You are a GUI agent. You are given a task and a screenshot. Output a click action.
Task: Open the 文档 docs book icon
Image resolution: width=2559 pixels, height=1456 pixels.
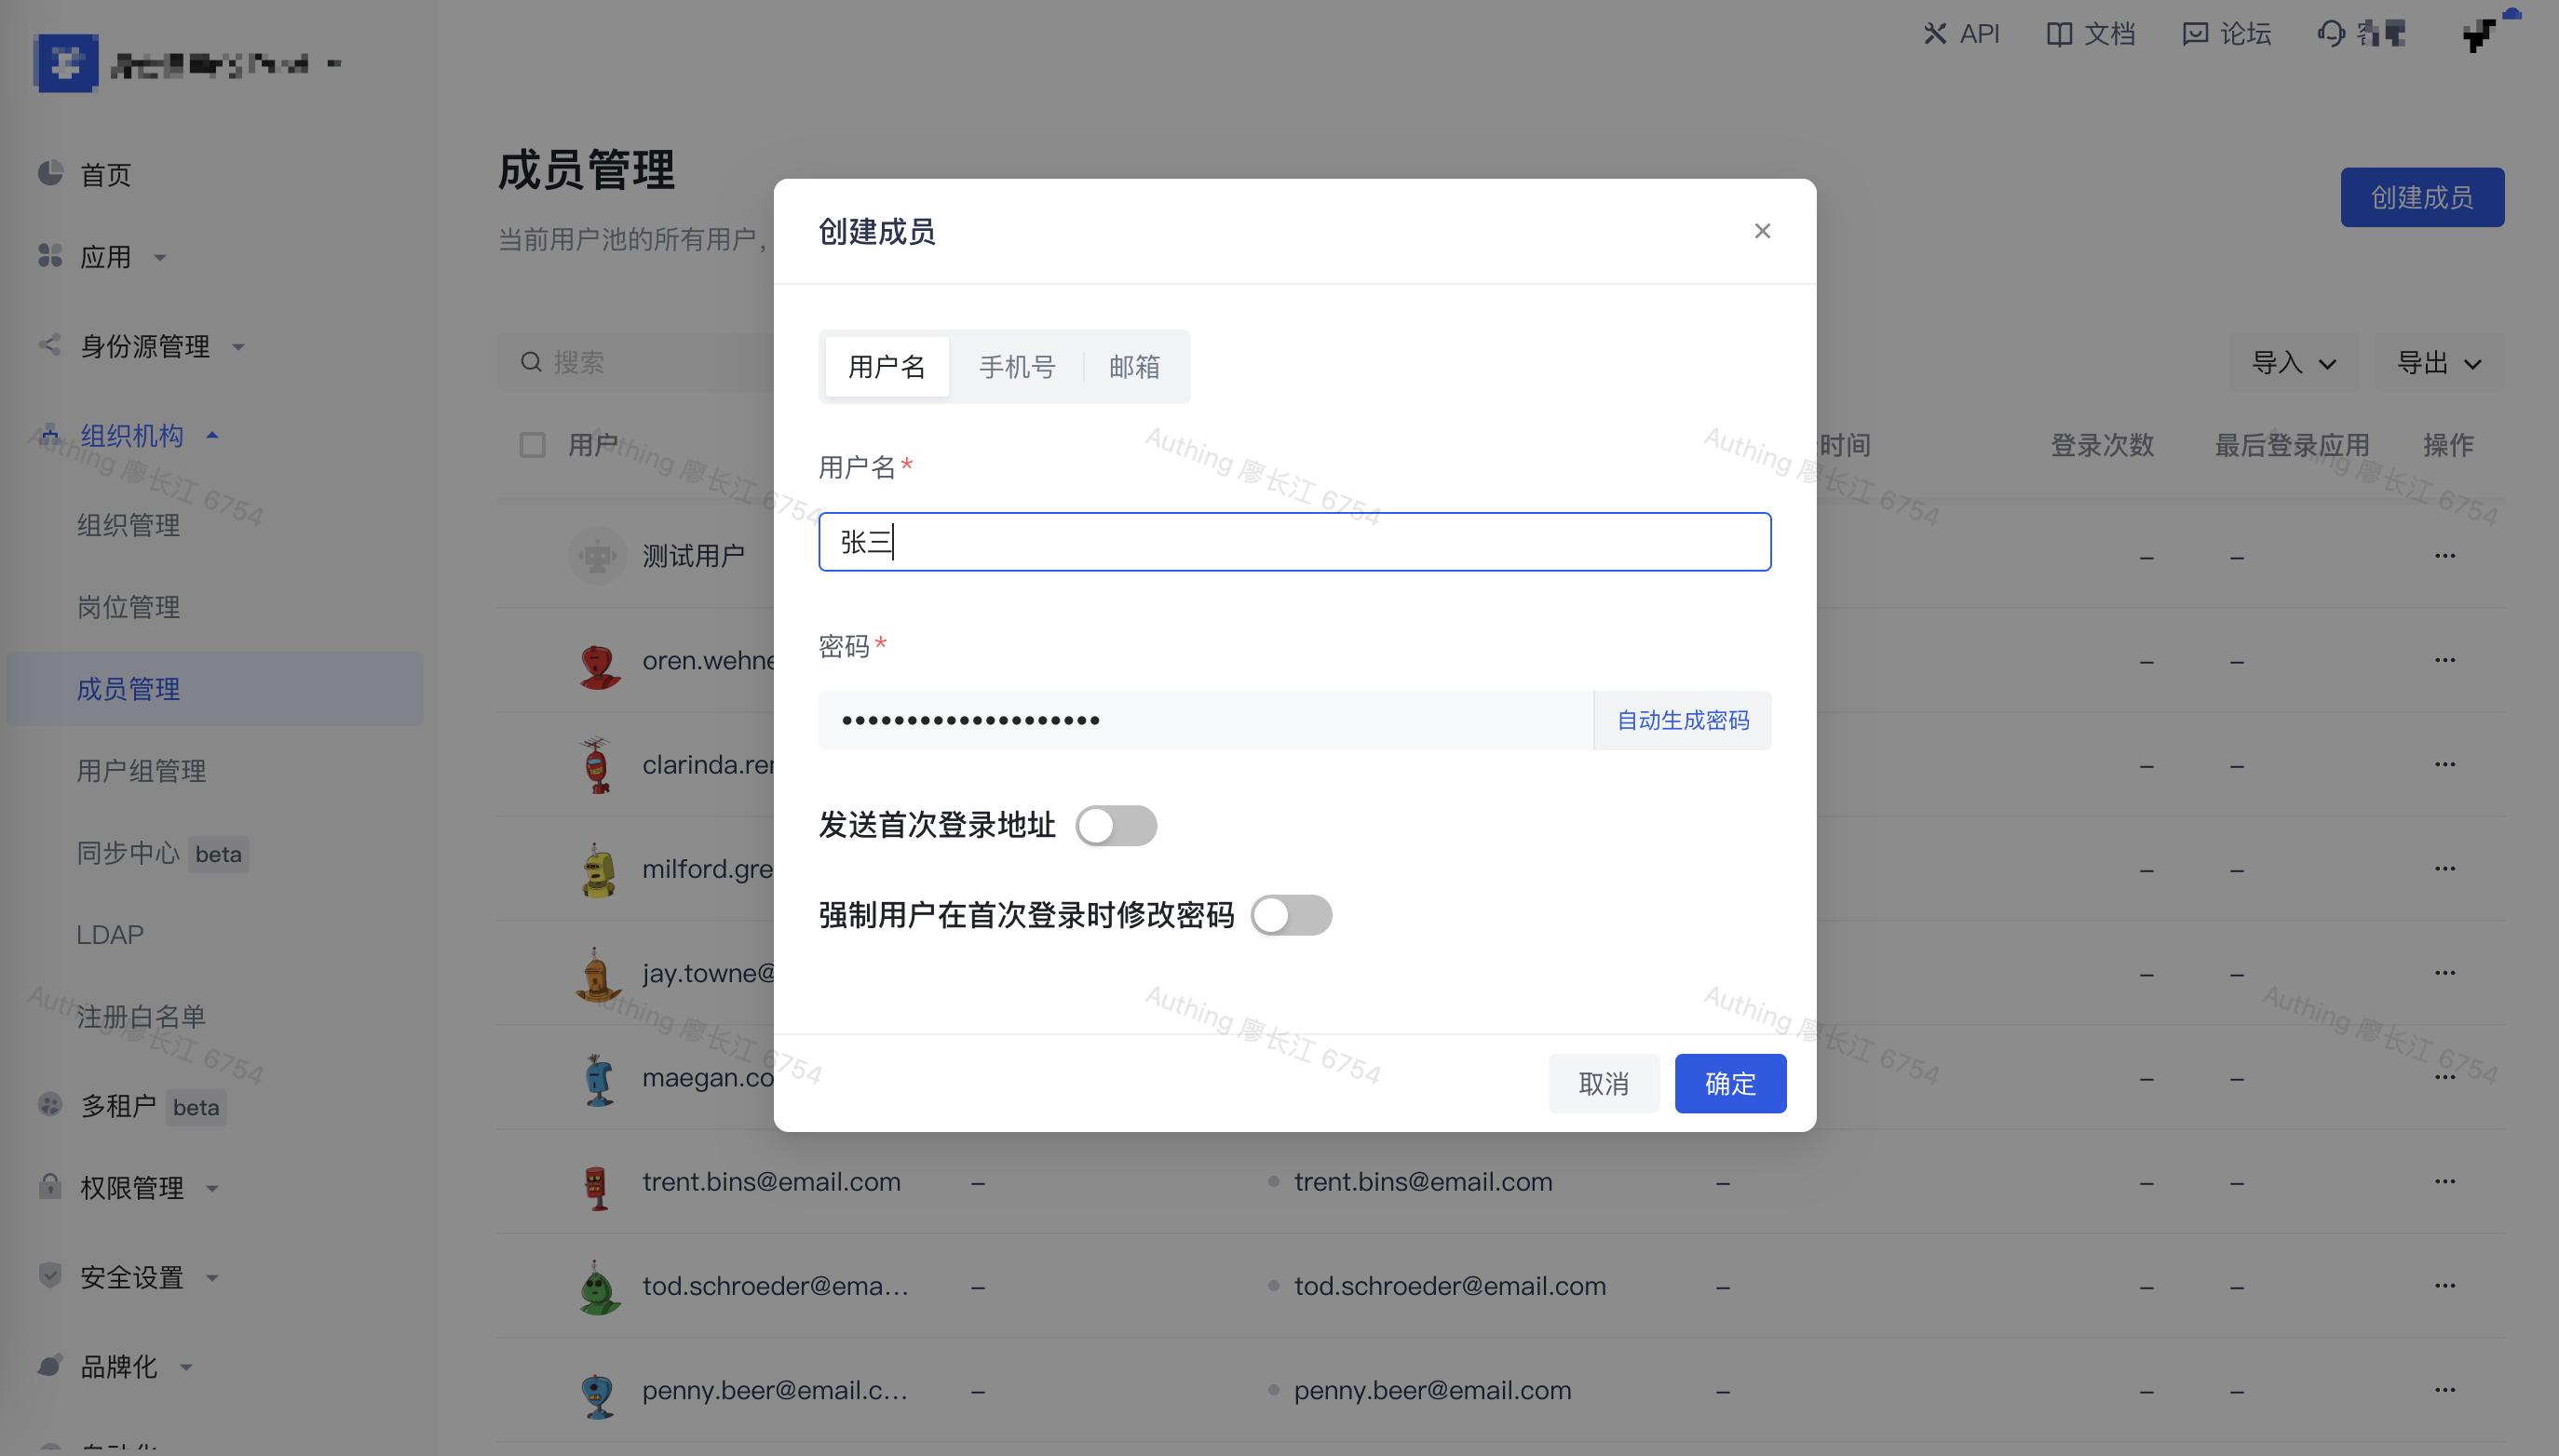[x=2059, y=34]
